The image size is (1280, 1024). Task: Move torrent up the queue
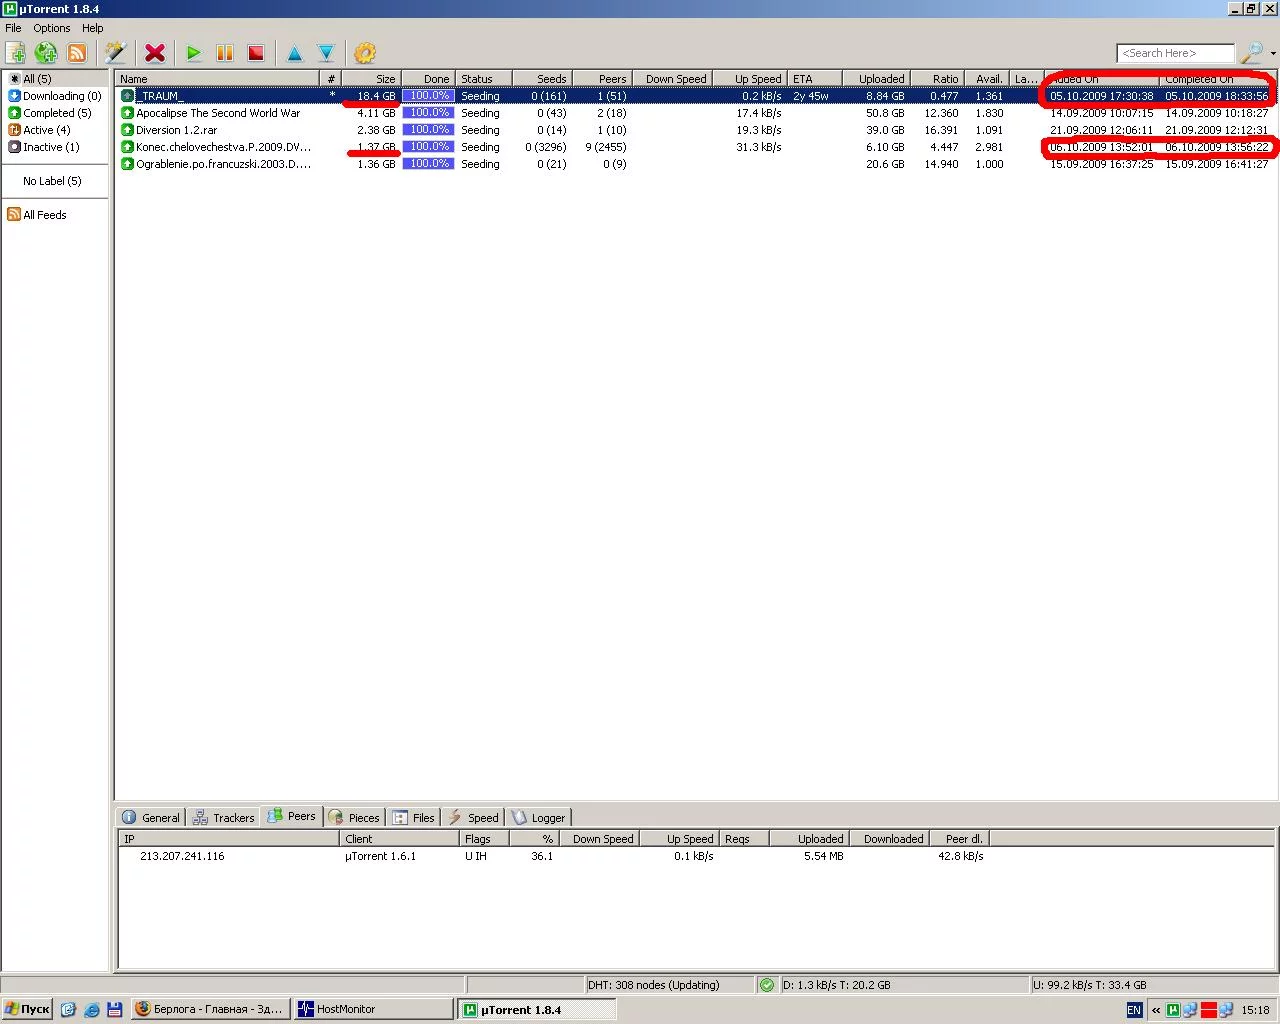pos(295,53)
